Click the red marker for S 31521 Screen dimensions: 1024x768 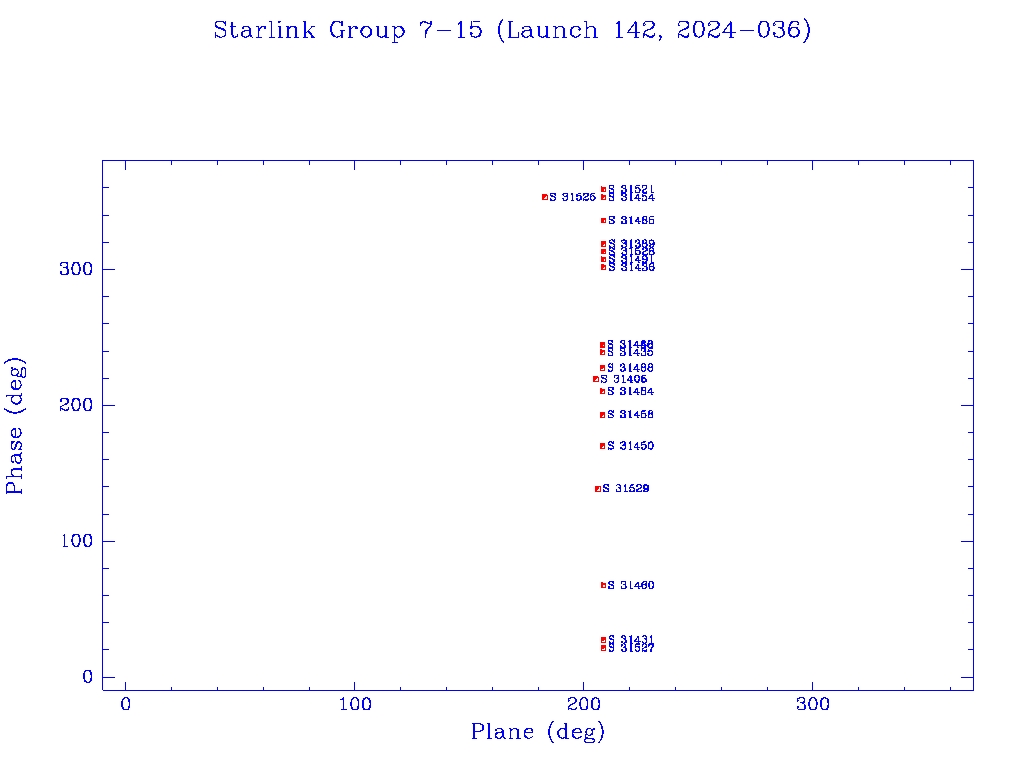tap(603, 189)
